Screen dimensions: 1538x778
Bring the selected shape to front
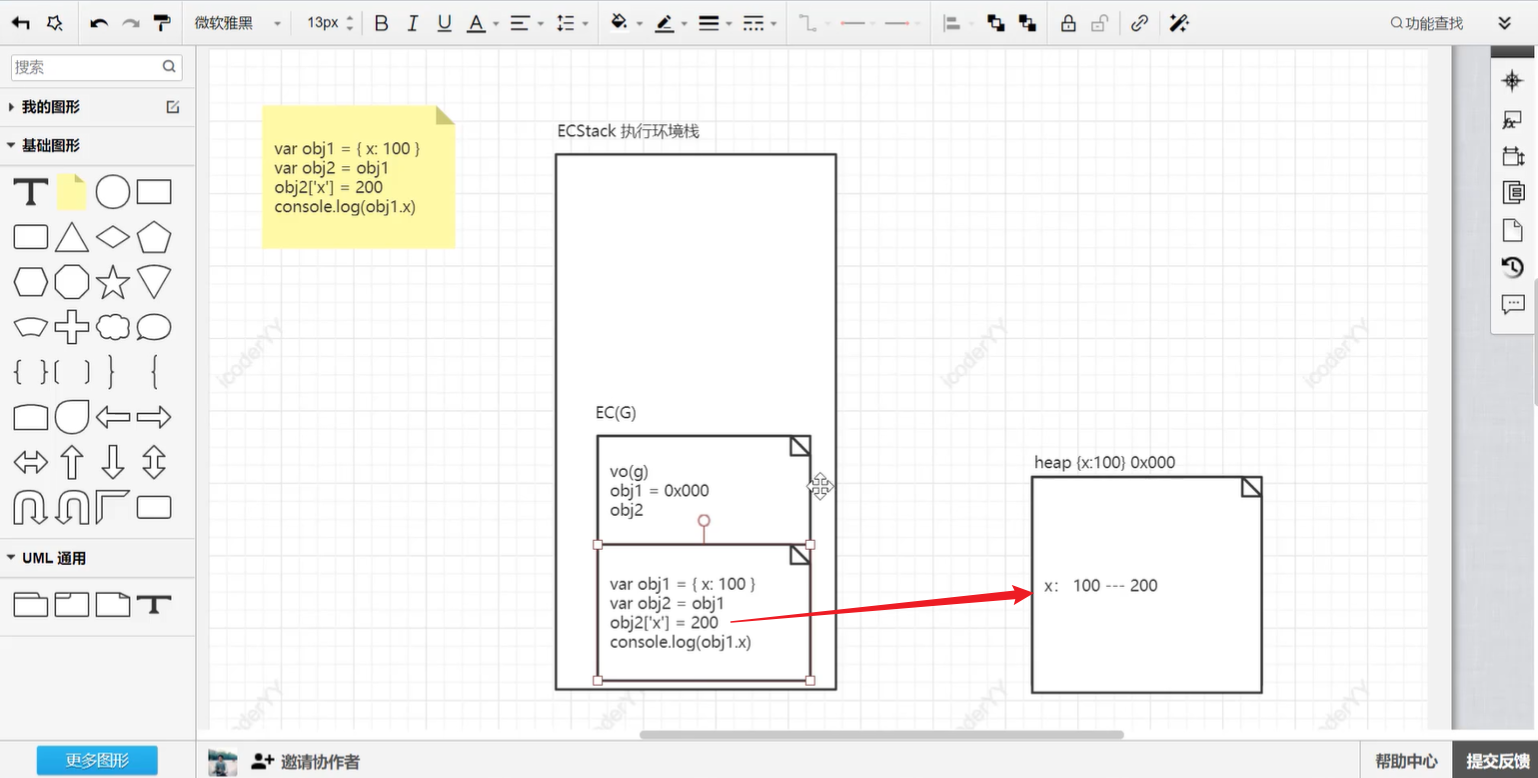(x=995, y=23)
